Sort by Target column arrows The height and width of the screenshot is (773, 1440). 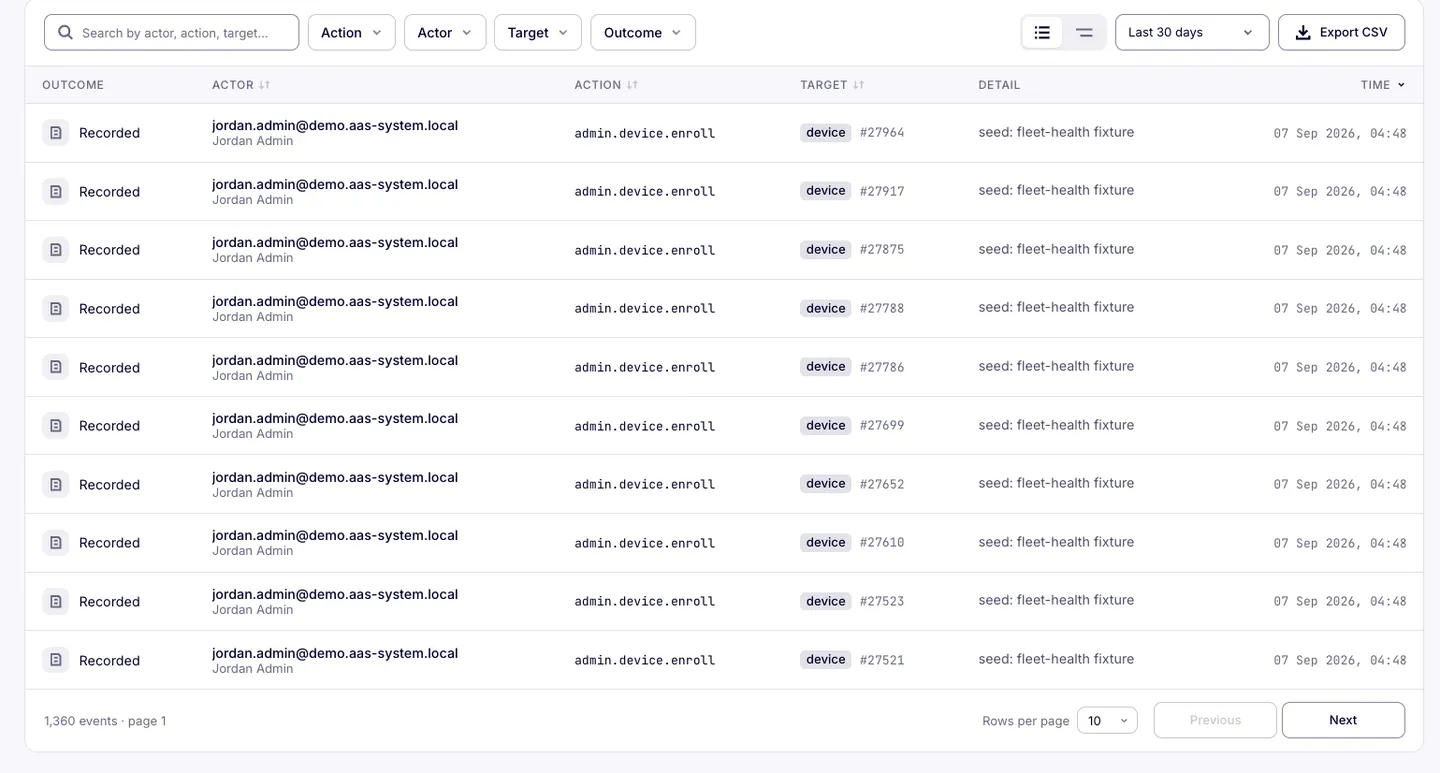pyautogui.click(x=858, y=85)
